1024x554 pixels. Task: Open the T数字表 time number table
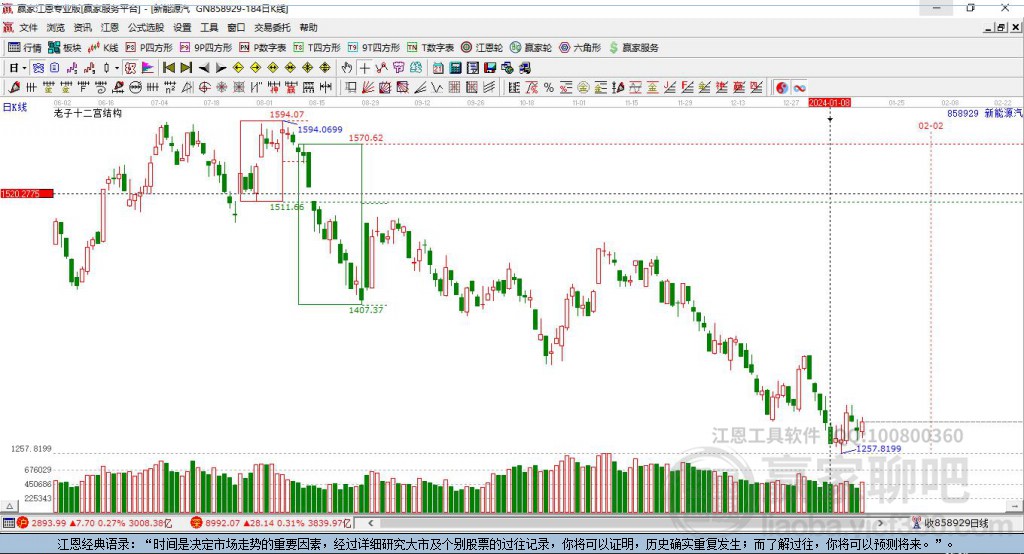click(x=430, y=48)
